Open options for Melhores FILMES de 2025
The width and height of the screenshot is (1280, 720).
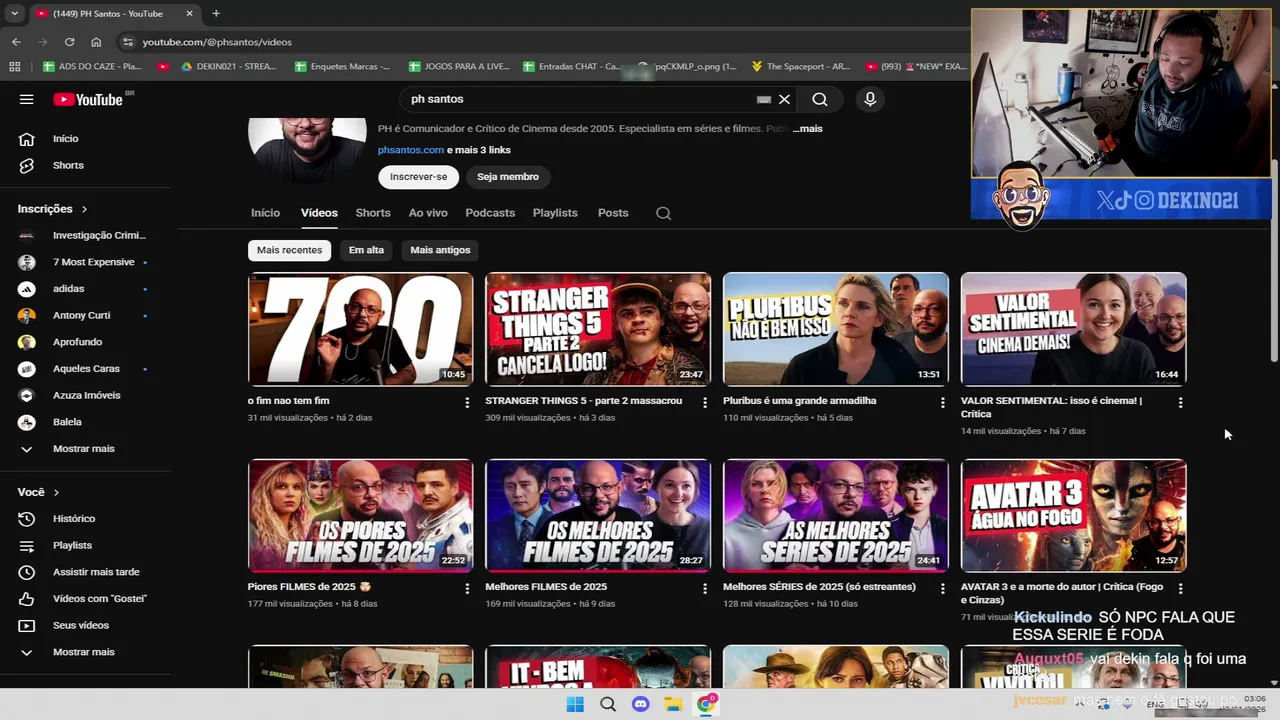pyautogui.click(x=705, y=588)
